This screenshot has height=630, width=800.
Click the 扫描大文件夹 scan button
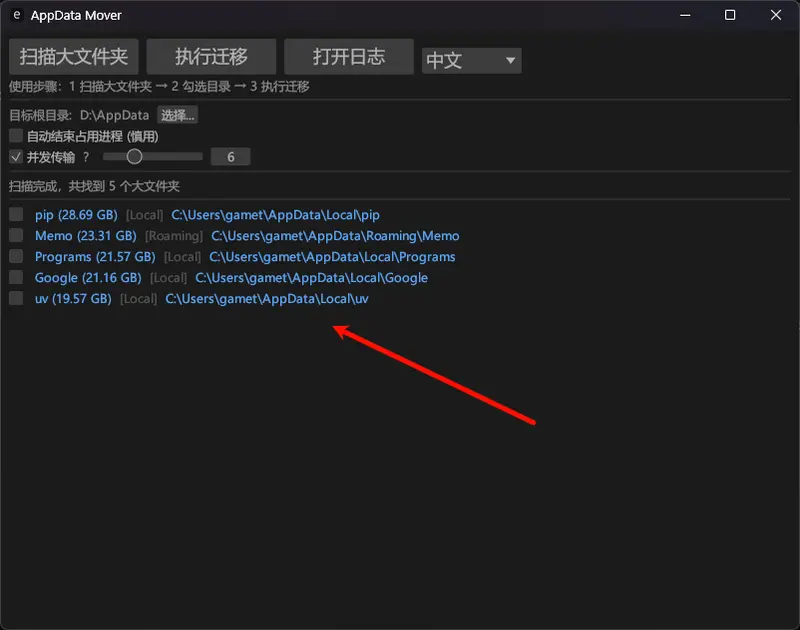point(73,56)
